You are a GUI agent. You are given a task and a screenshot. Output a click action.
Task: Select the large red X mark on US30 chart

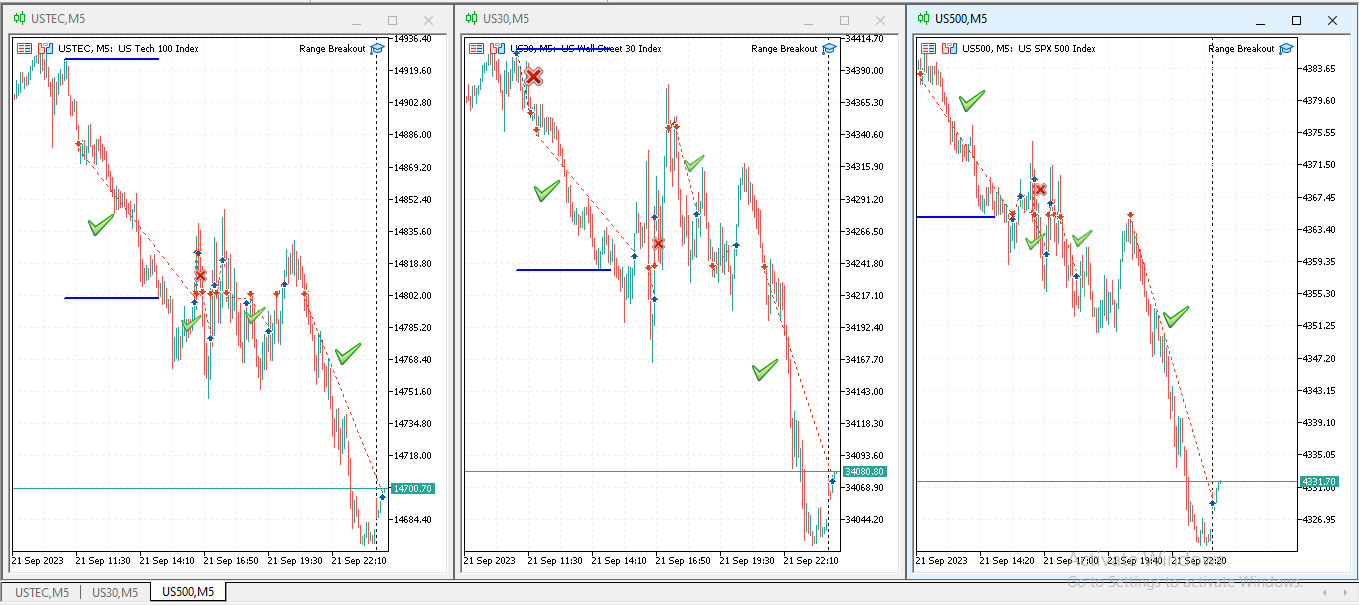(534, 76)
